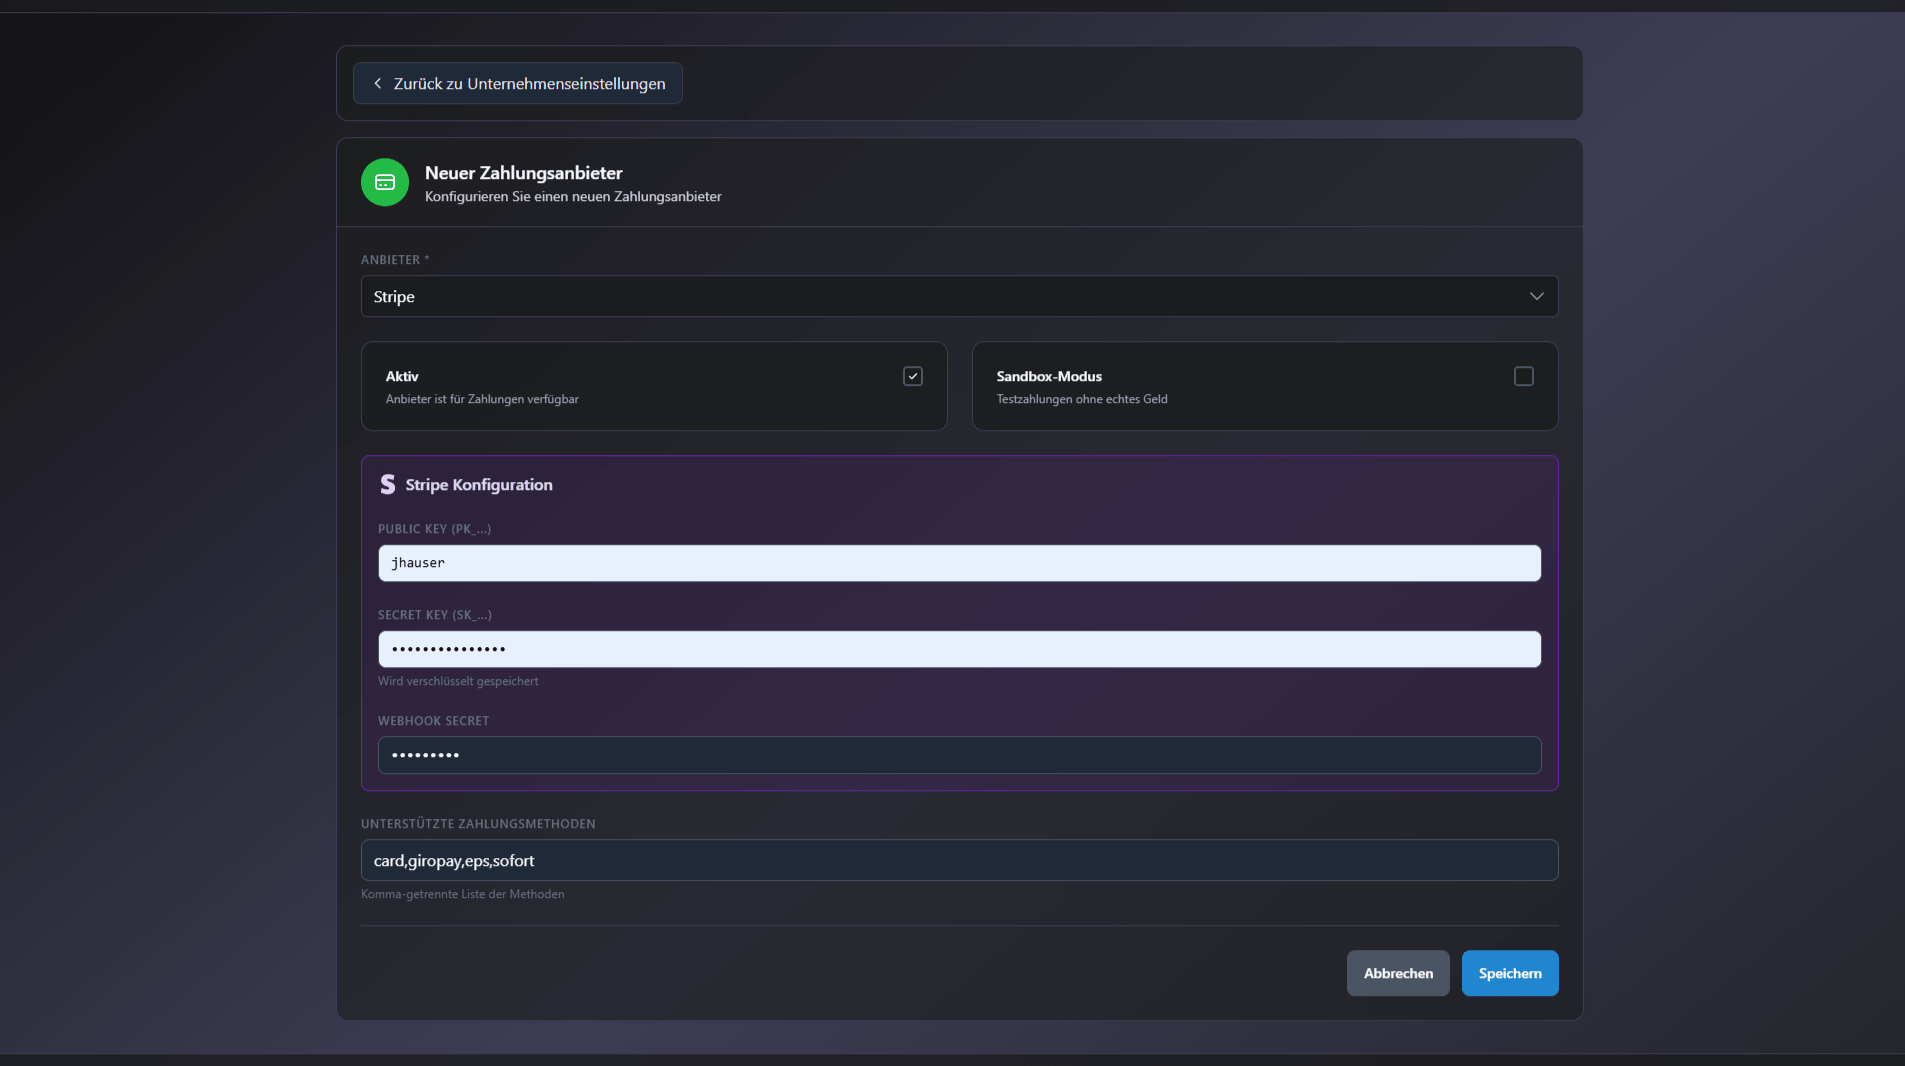Click the Stripe Konfiguration section title
The image size is (1905, 1066).
[x=478, y=485]
